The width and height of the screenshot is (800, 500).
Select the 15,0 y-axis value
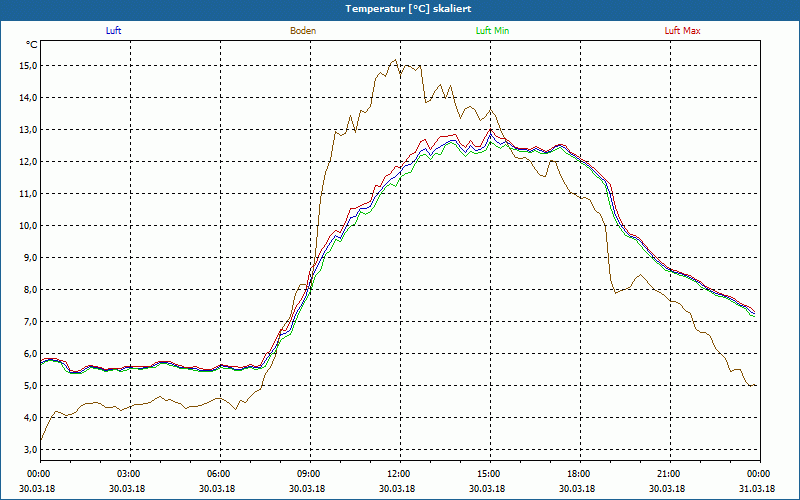click(x=29, y=66)
